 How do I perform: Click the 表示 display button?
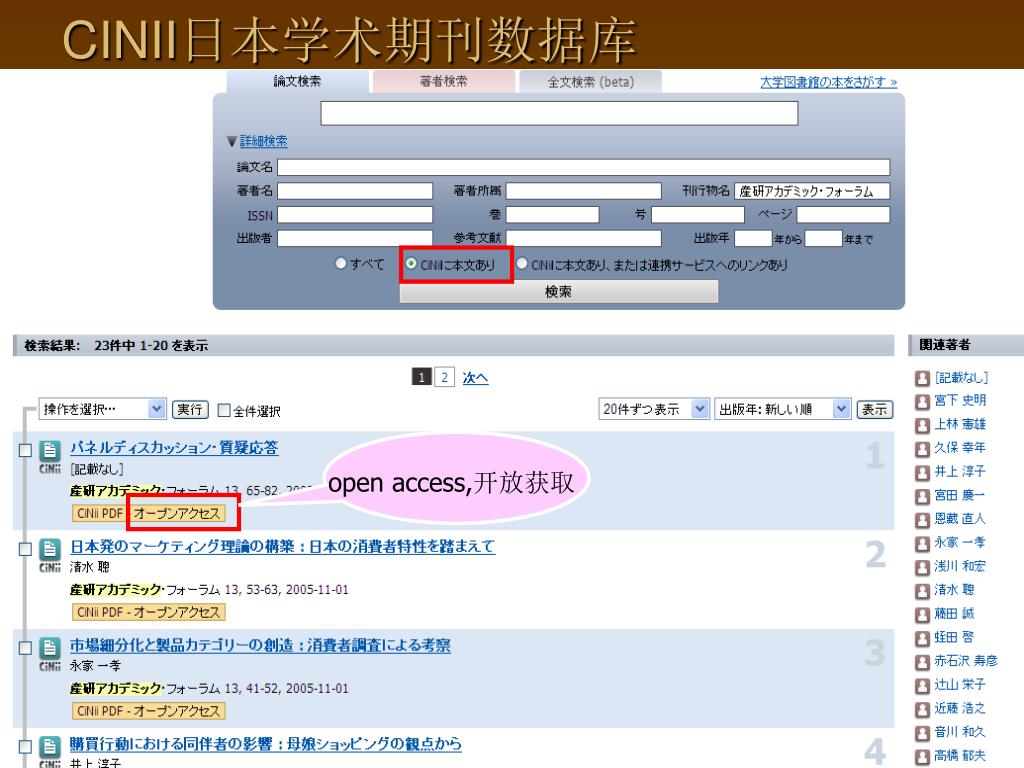pyautogui.click(x=874, y=409)
